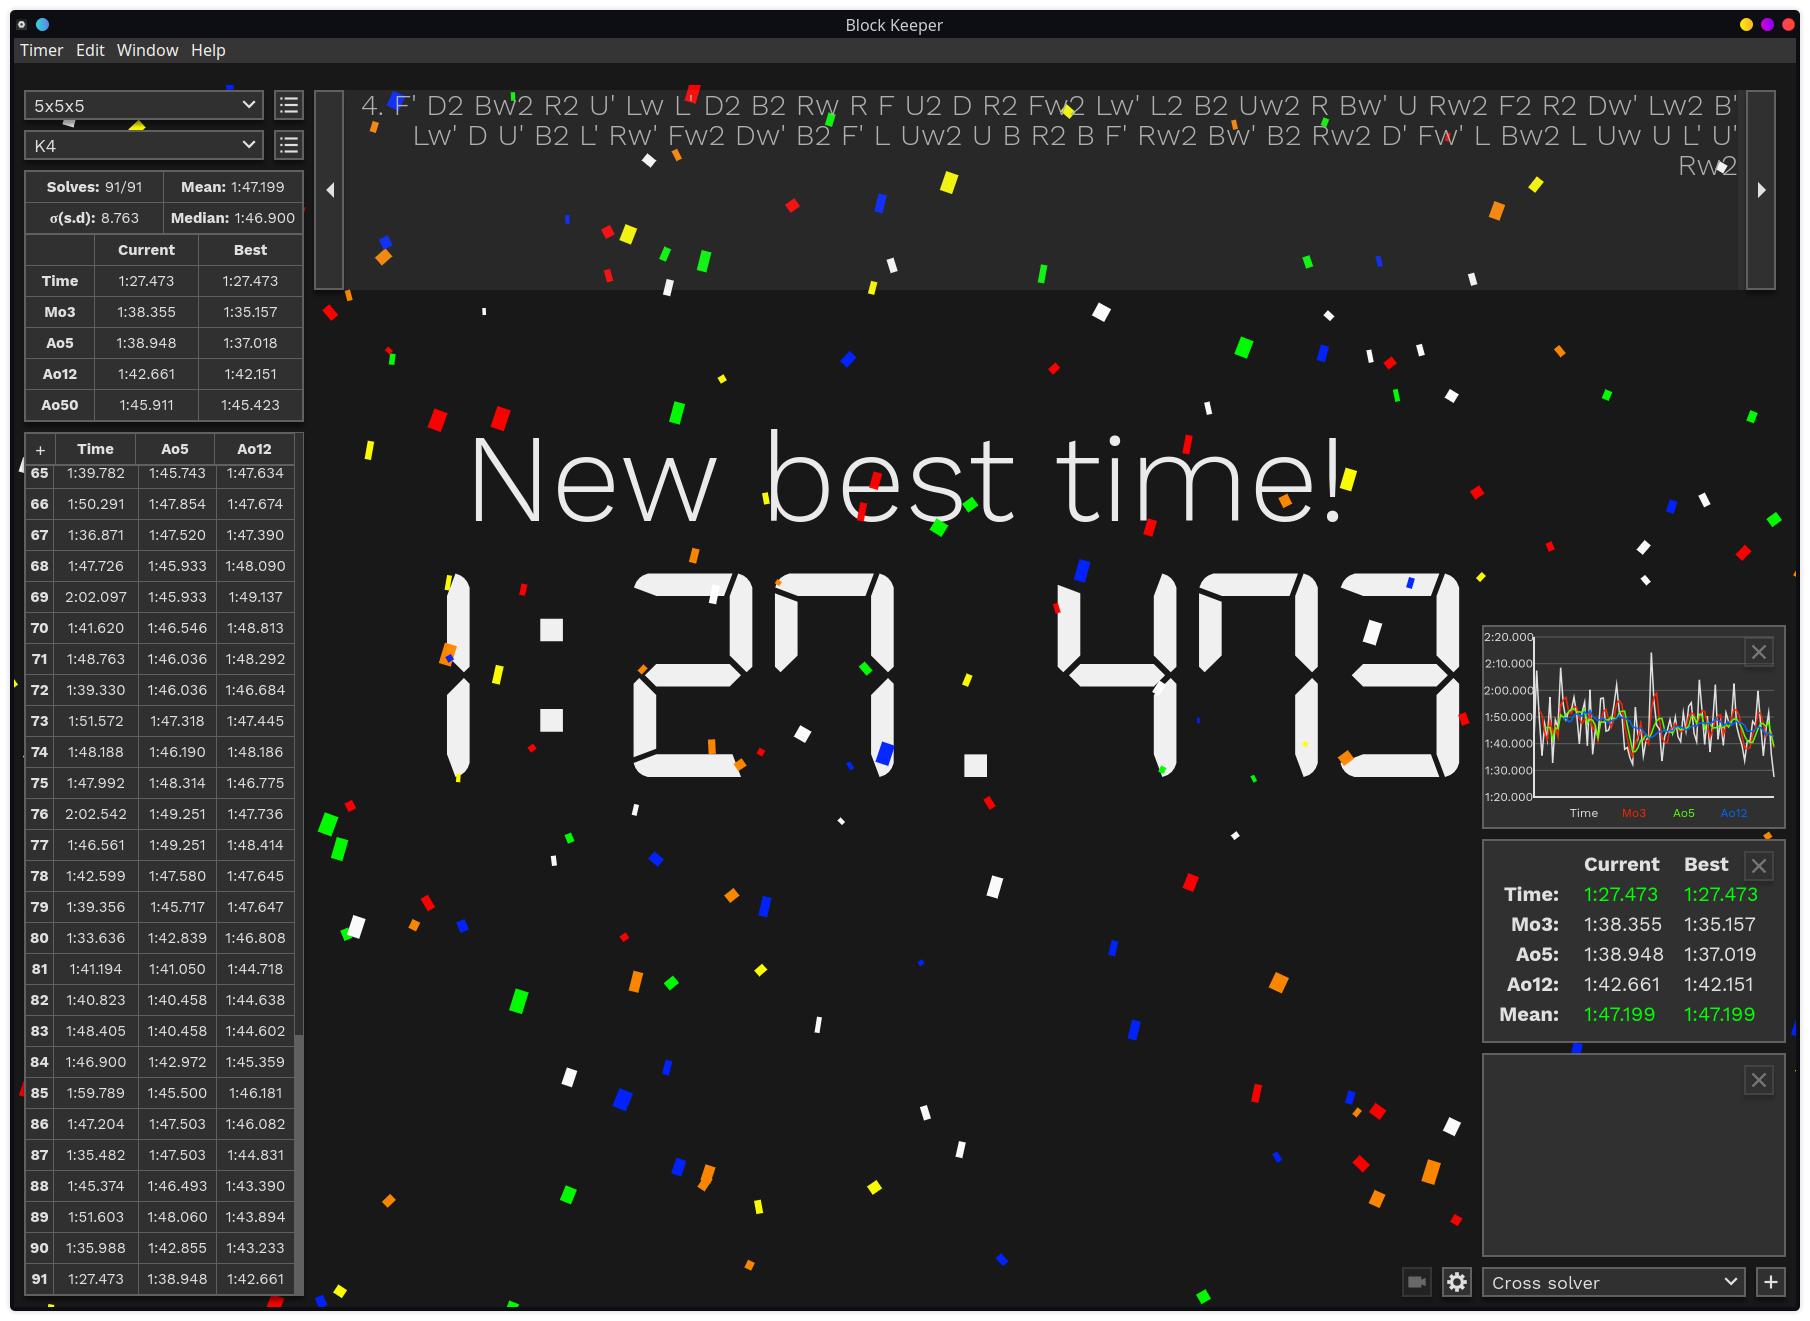1810x1321 pixels.
Task: Click the Median 1:46.900 statistic
Action: click(233, 218)
